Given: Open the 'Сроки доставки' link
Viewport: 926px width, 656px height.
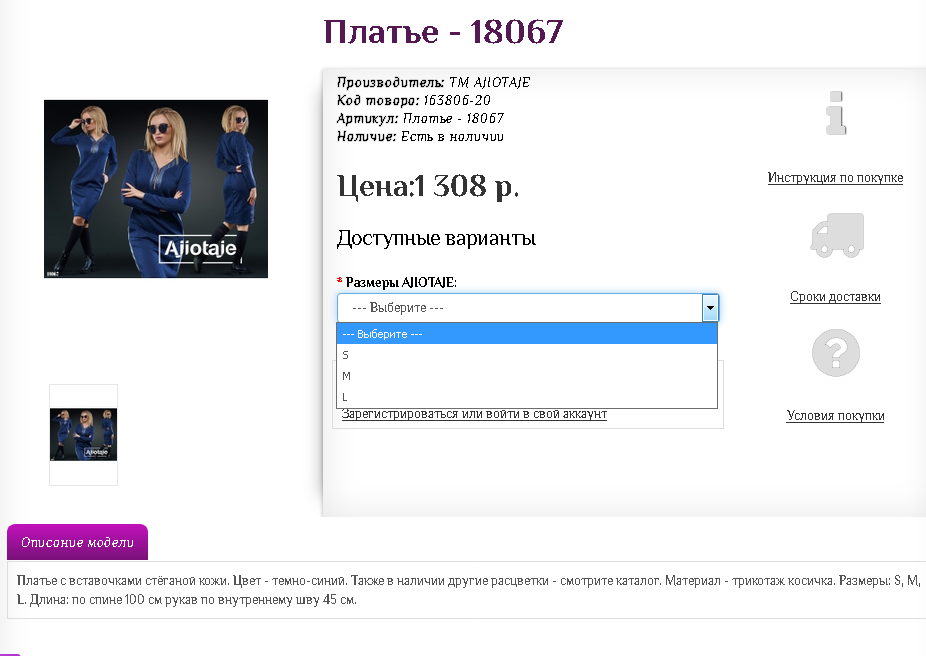Looking at the screenshot, I should coord(835,297).
